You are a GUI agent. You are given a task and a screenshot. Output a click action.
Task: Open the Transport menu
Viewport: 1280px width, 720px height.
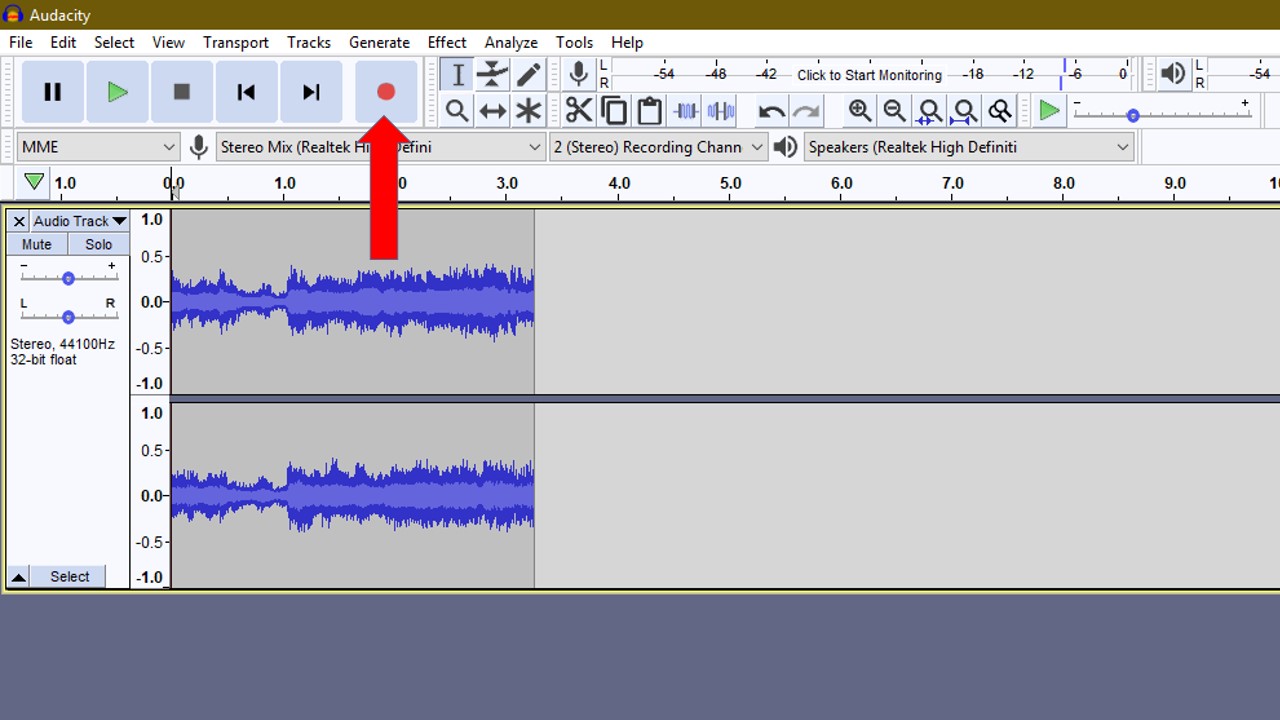click(236, 42)
